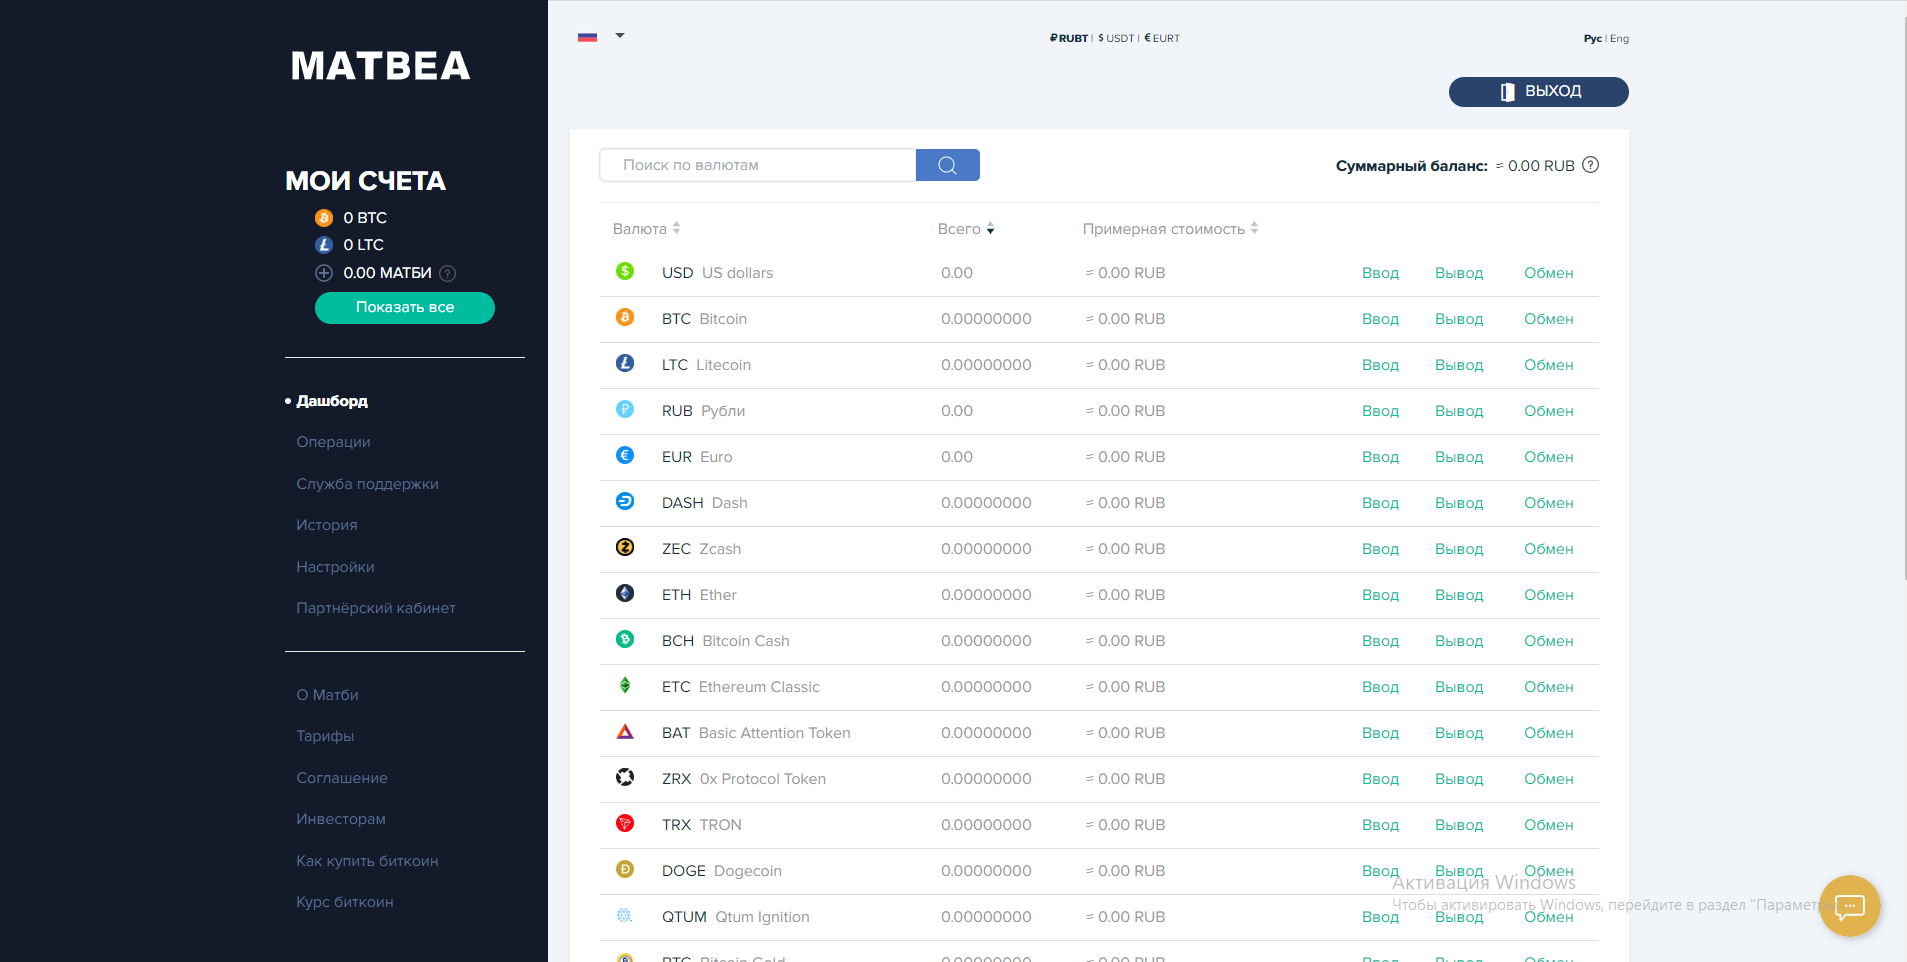Open the total balance help icon
Image resolution: width=1907 pixels, height=962 pixels.
(x=1591, y=165)
